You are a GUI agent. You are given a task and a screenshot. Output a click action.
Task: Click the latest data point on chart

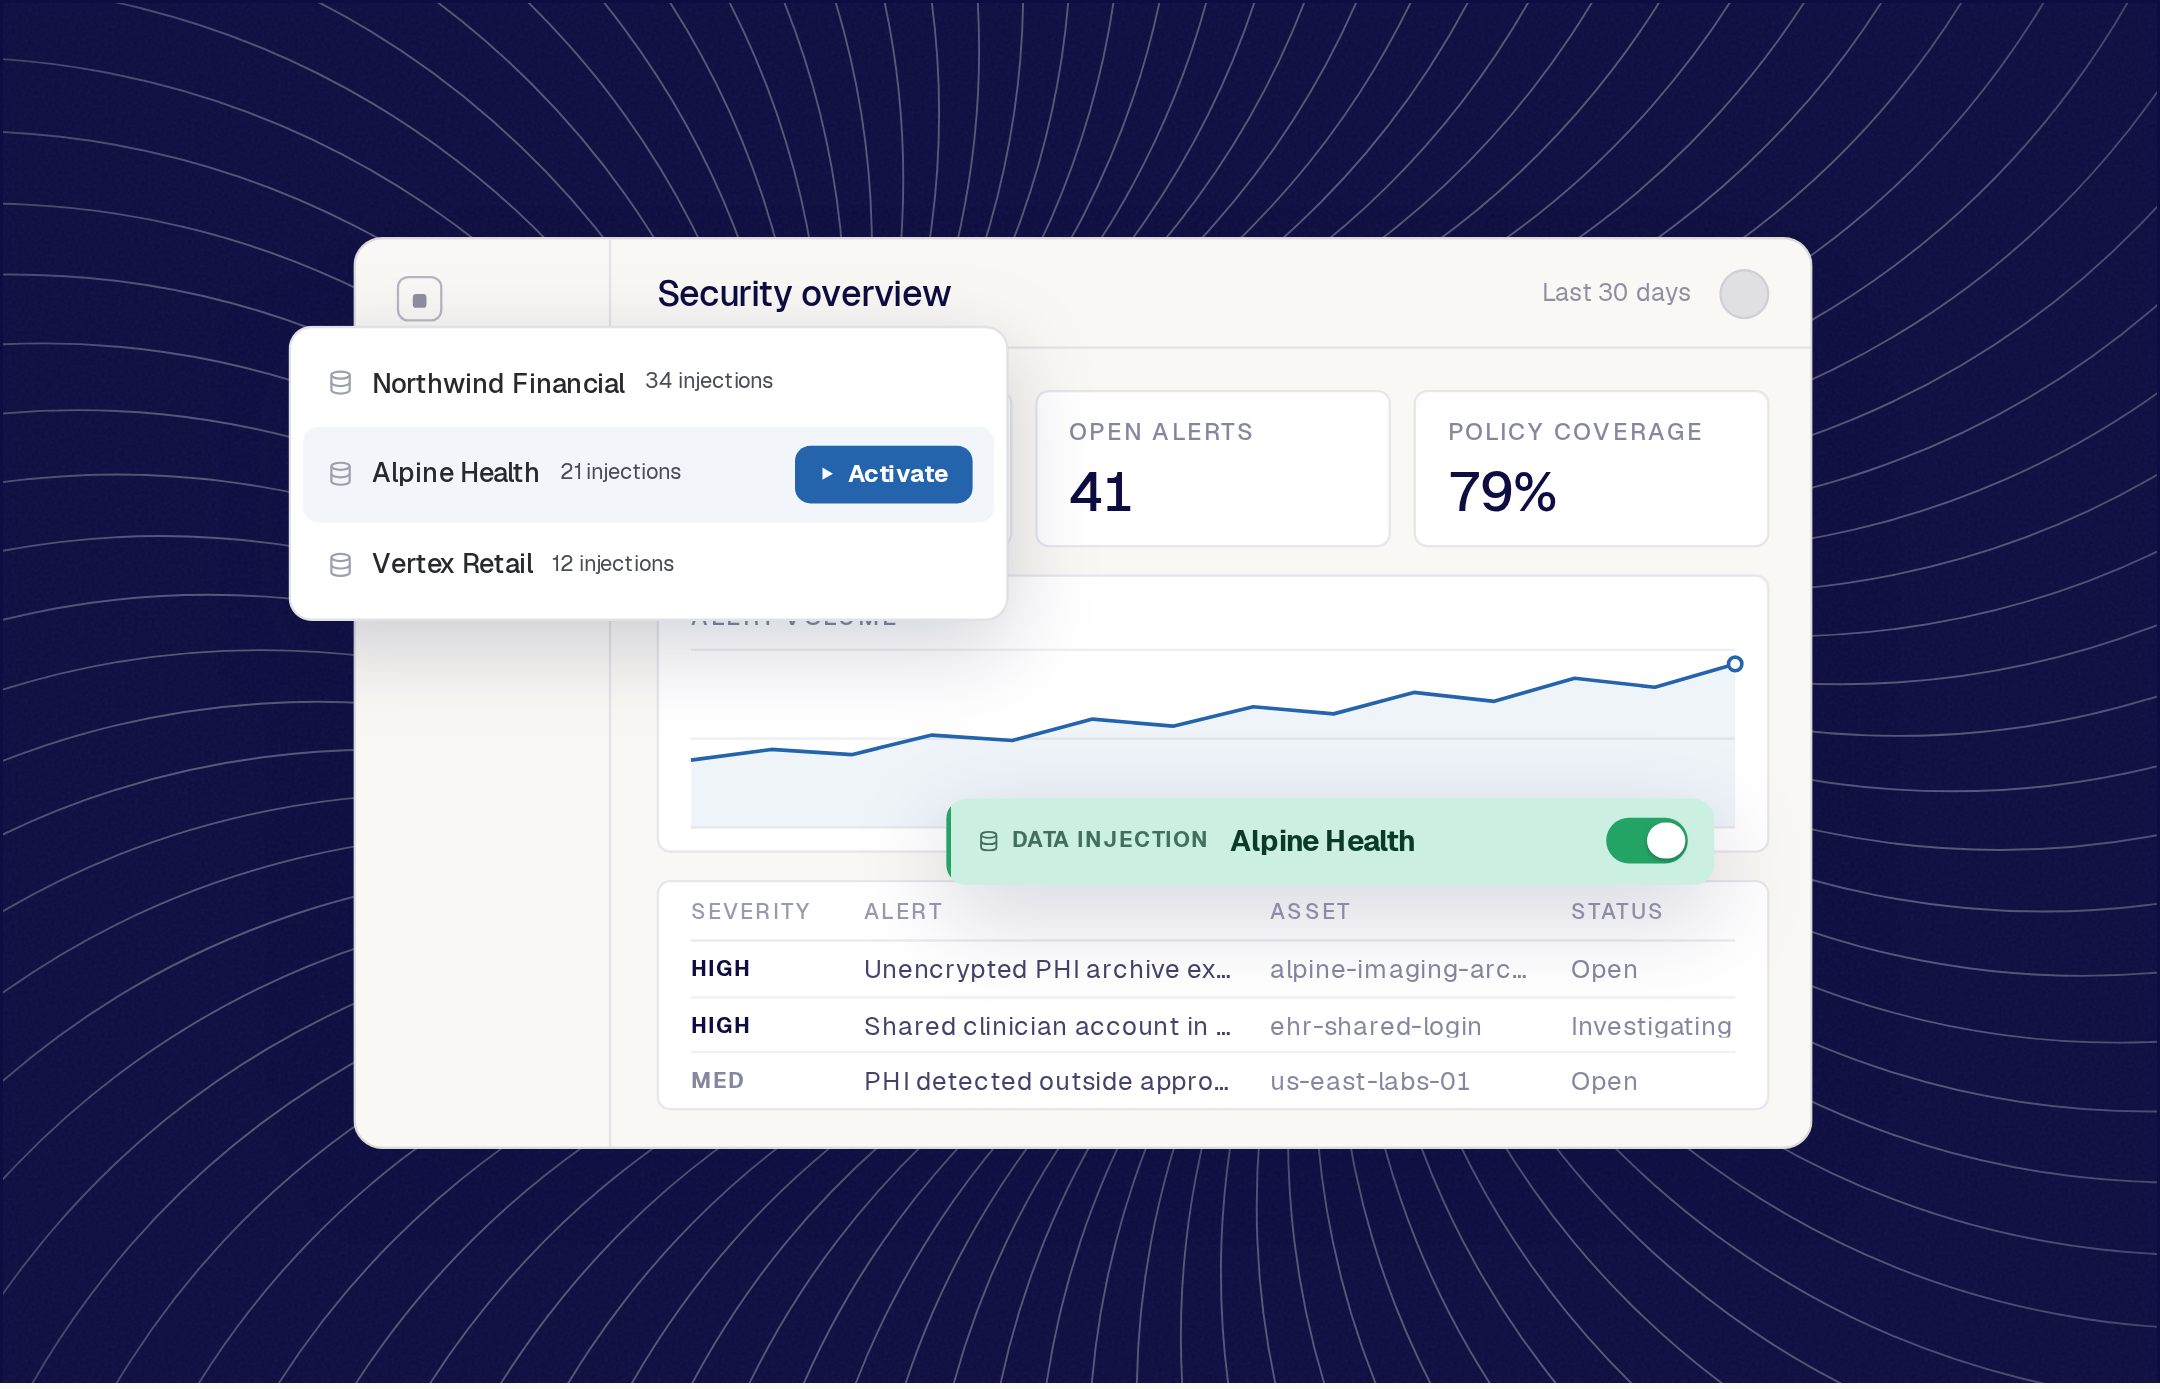(x=1735, y=664)
